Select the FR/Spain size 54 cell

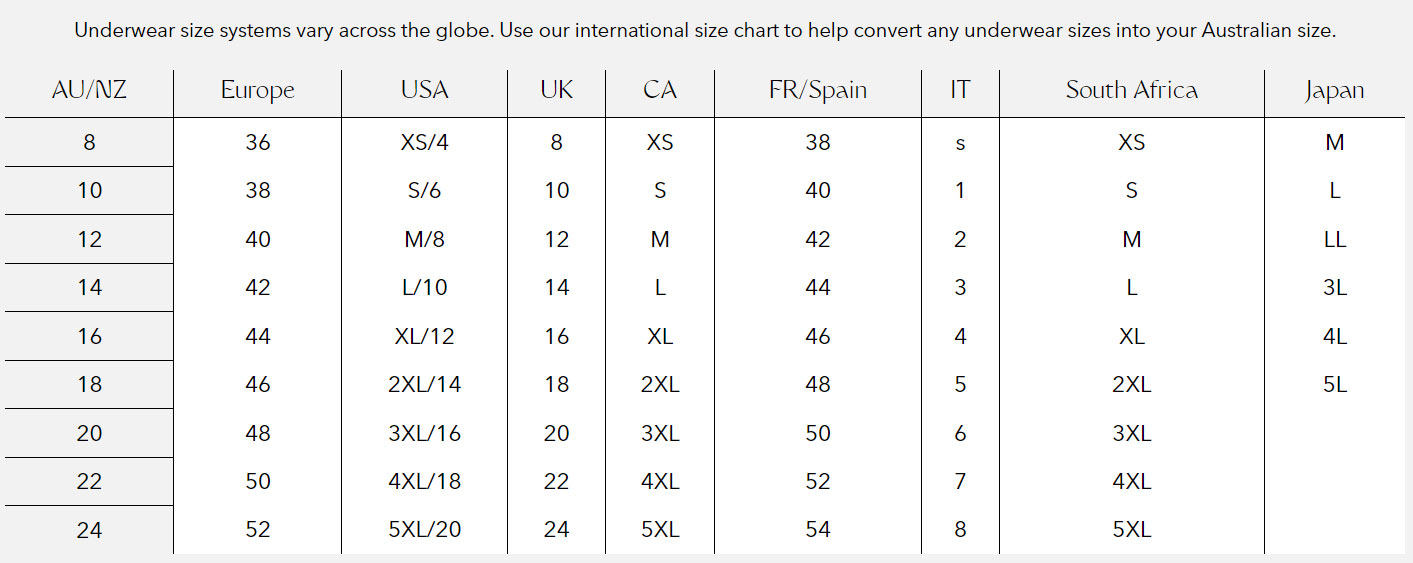[x=818, y=529]
